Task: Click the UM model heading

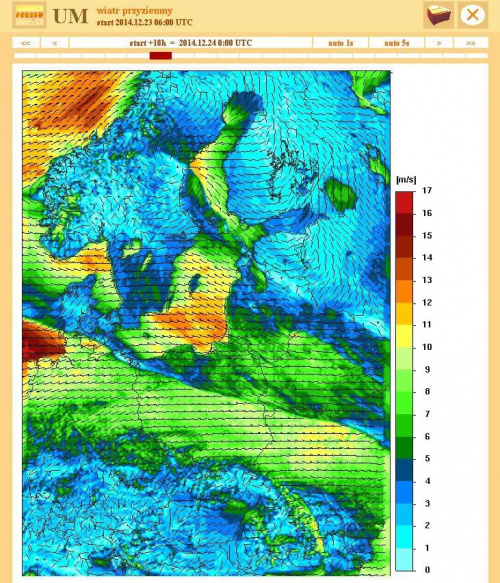Action: click(70, 16)
